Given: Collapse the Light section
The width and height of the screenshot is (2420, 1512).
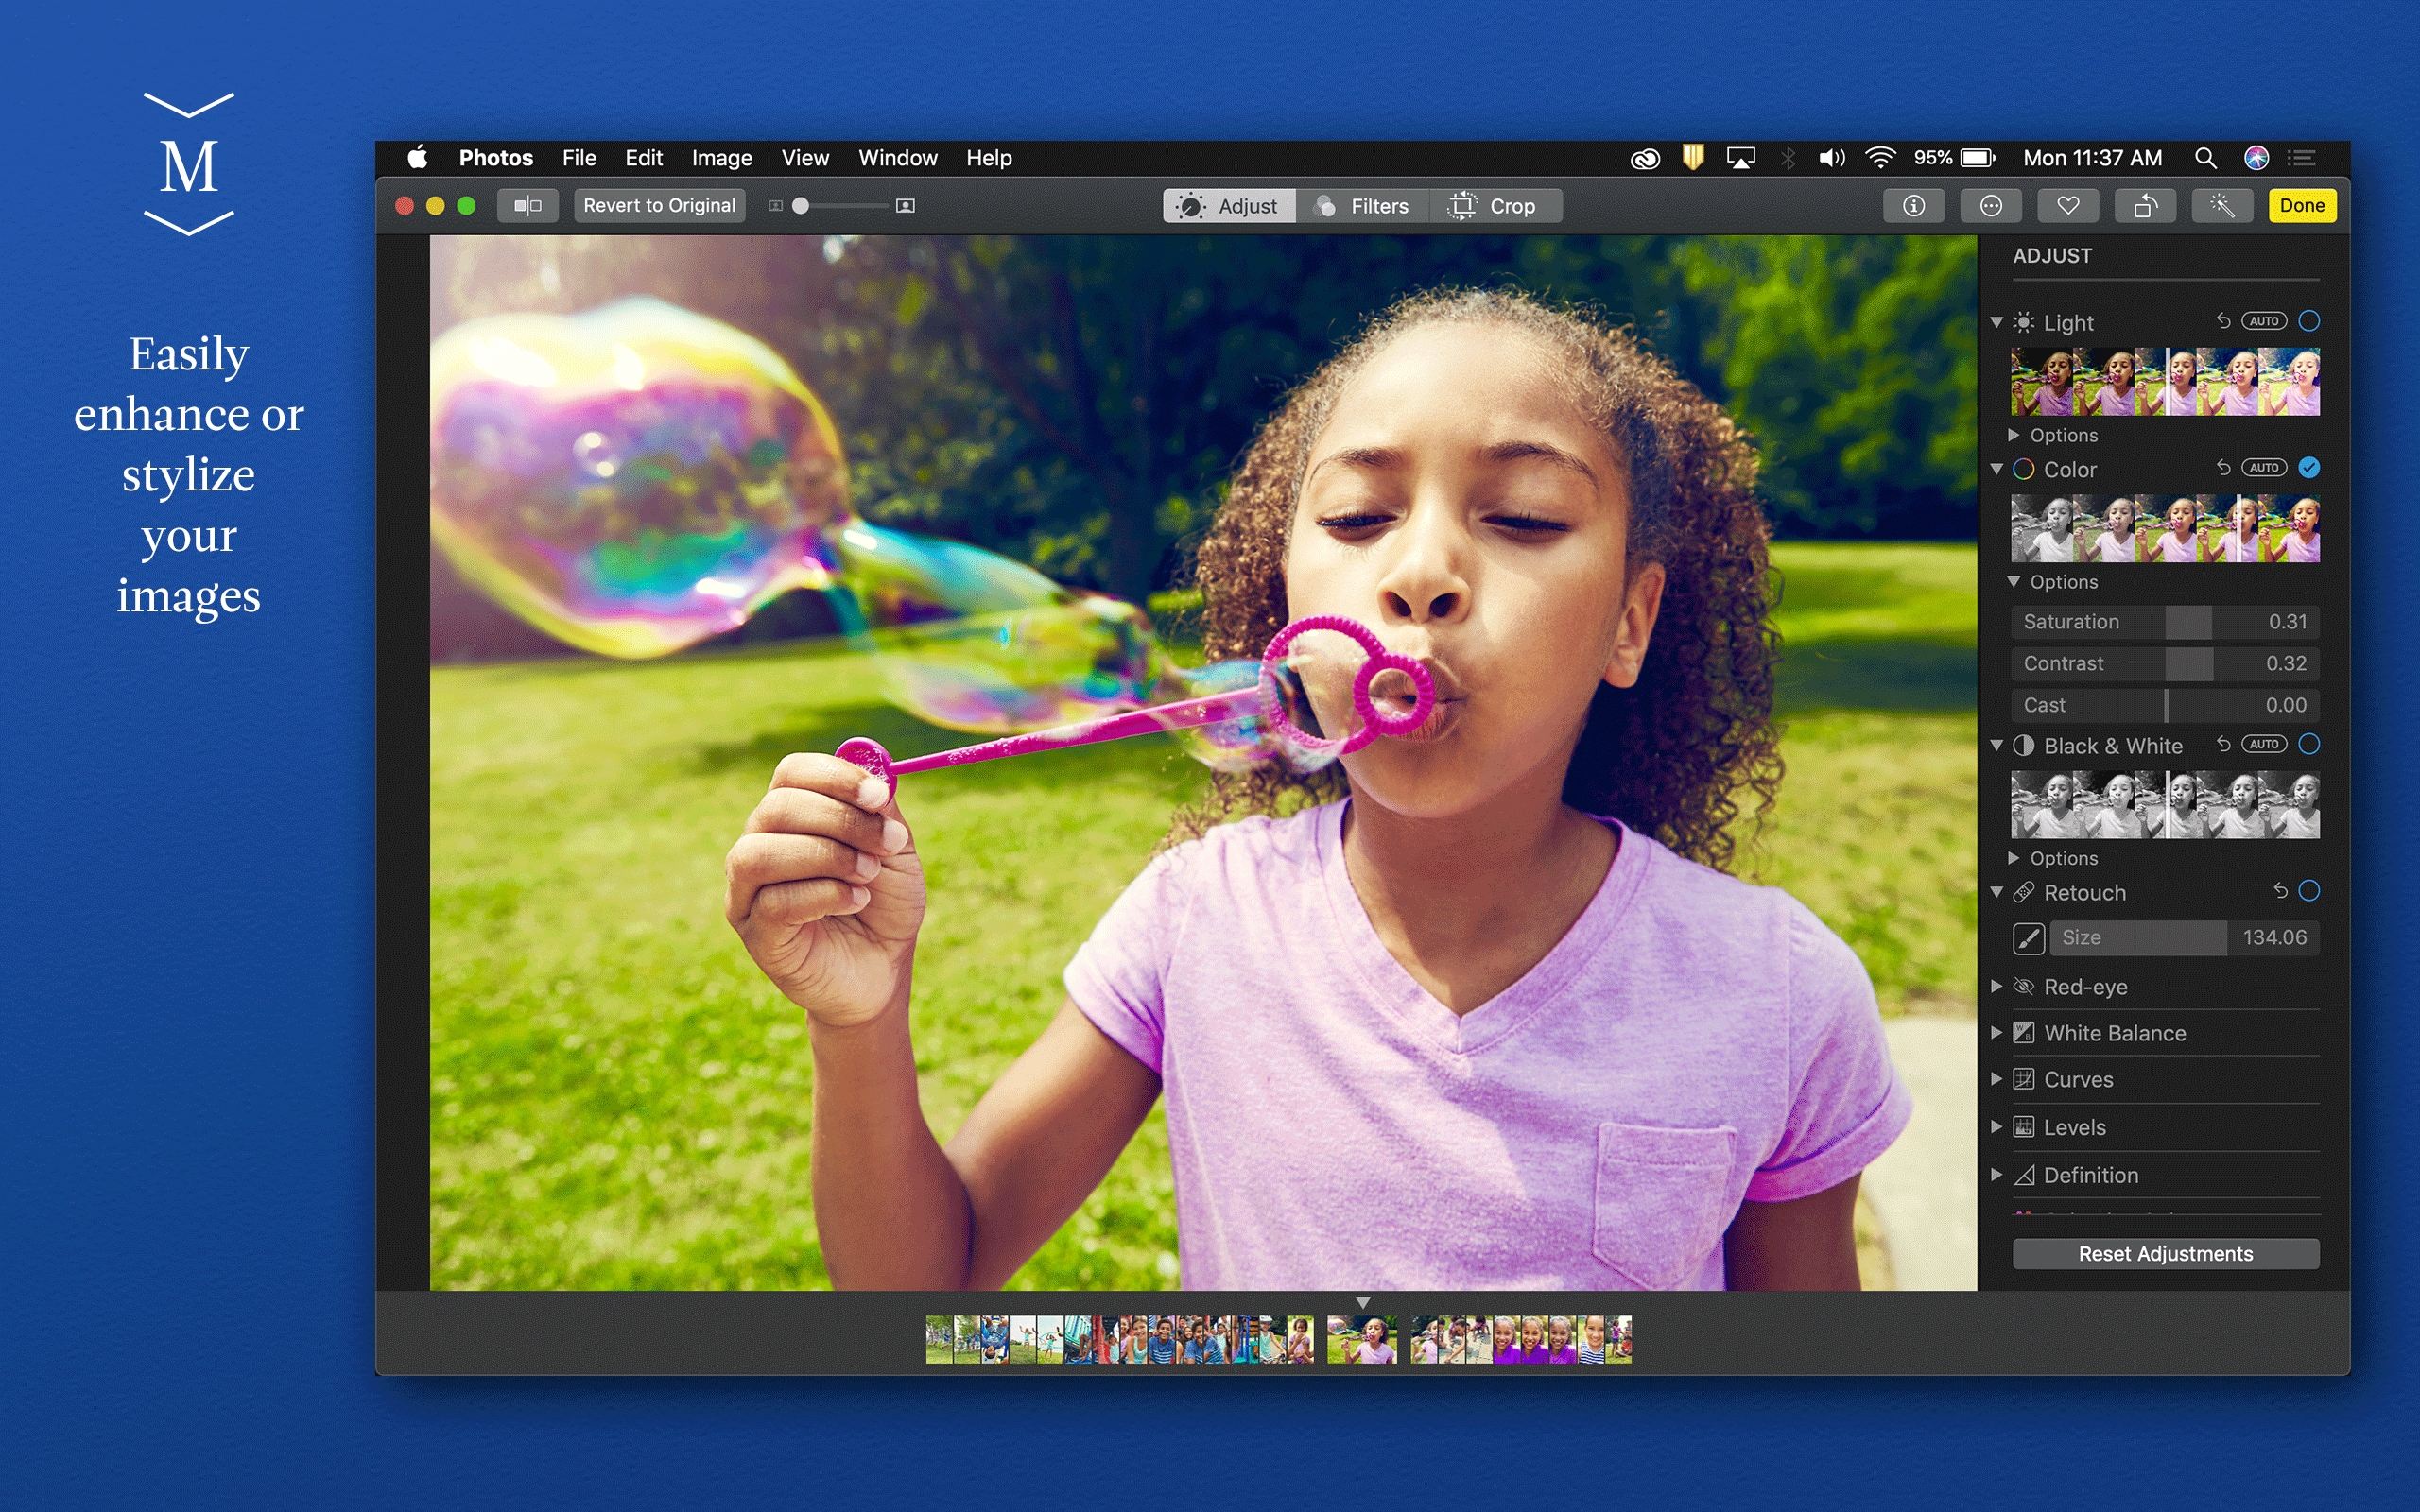Looking at the screenshot, I should (x=1996, y=322).
